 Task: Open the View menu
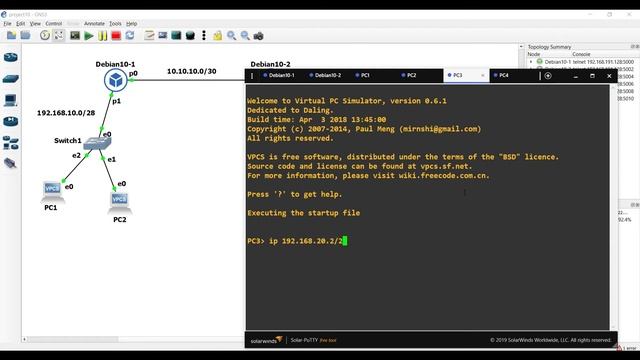coord(35,24)
